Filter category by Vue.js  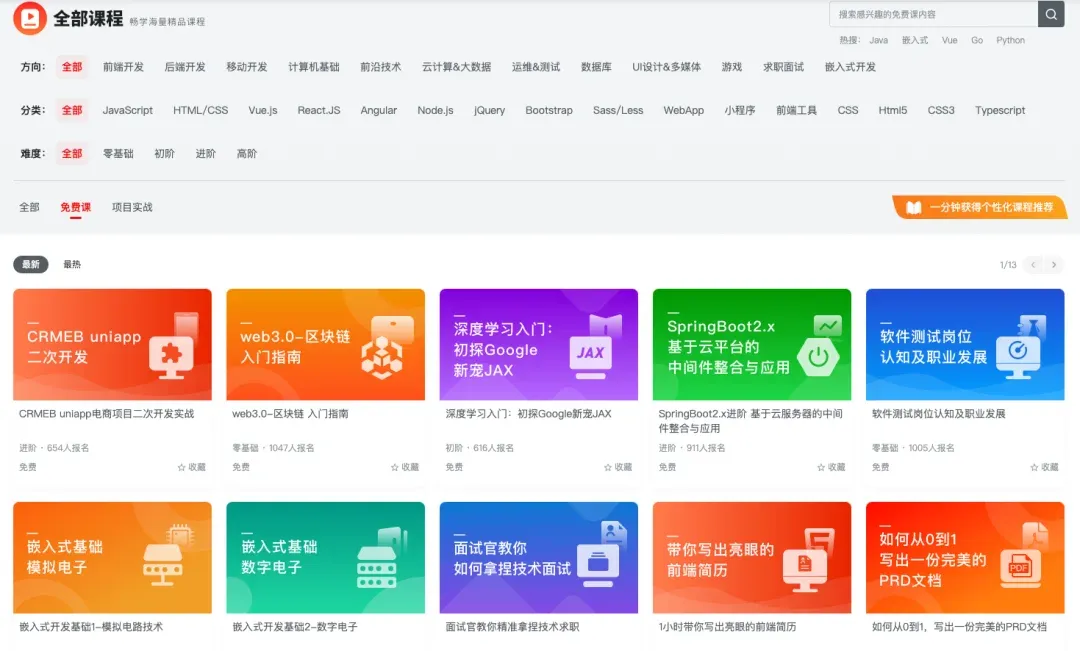[262, 110]
